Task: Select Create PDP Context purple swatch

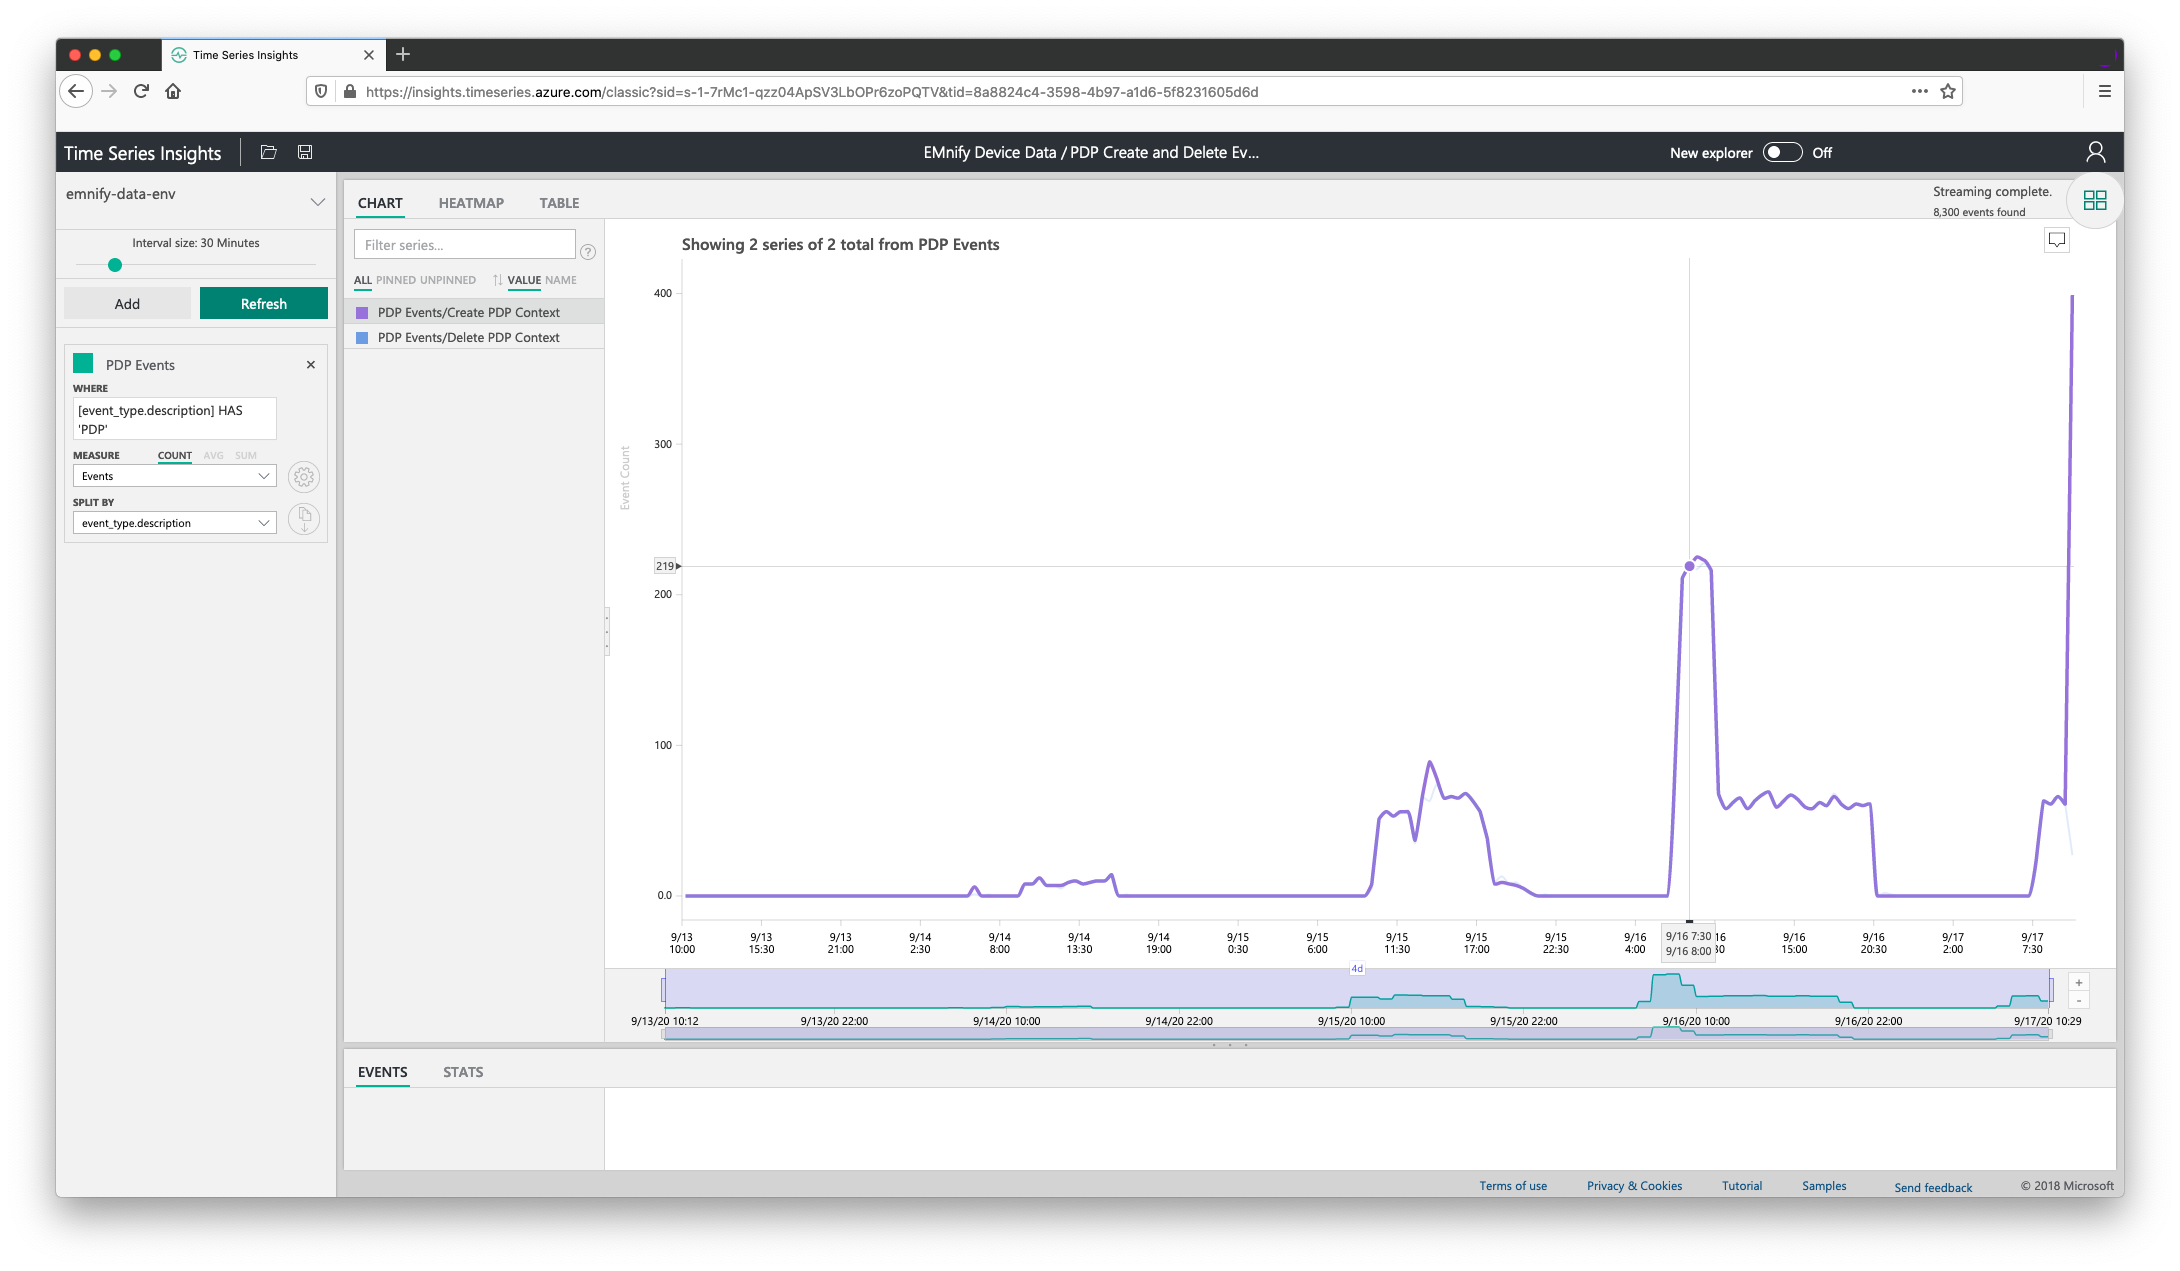Action: pyautogui.click(x=362, y=313)
